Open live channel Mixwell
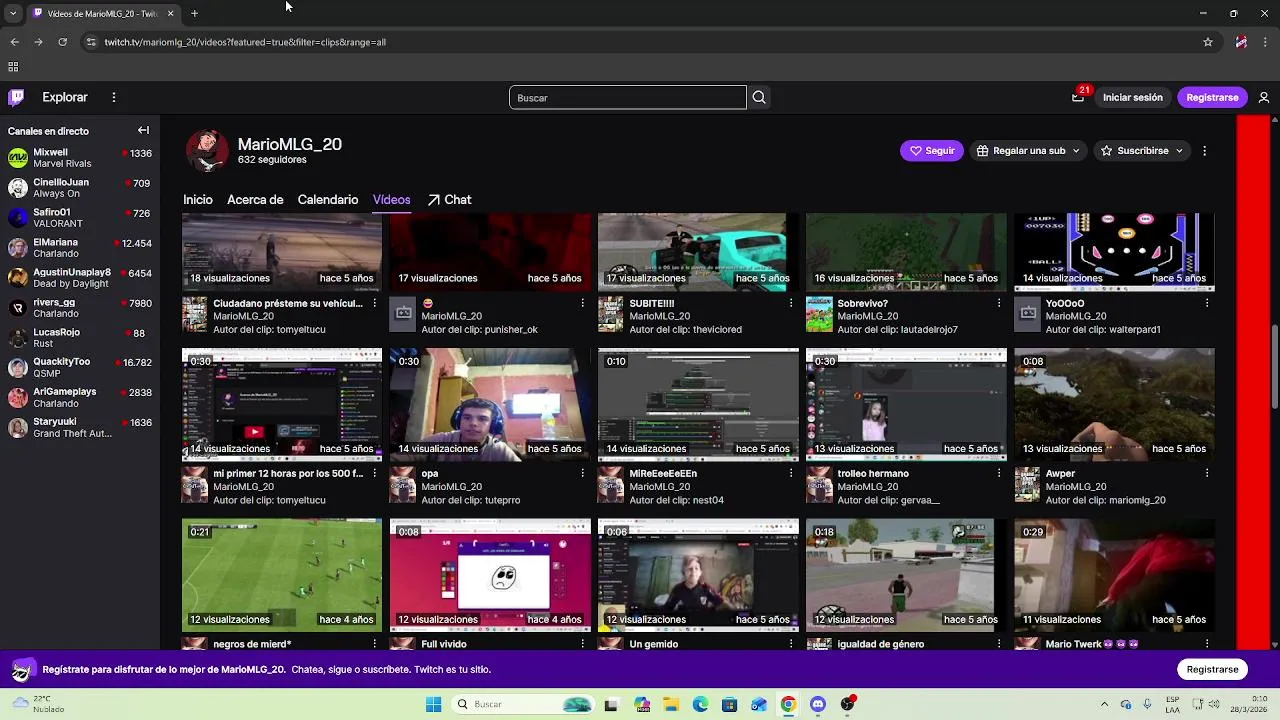Image resolution: width=1280 pixels, height=720 pixels. pyautogui.click(x=80, y=158)
